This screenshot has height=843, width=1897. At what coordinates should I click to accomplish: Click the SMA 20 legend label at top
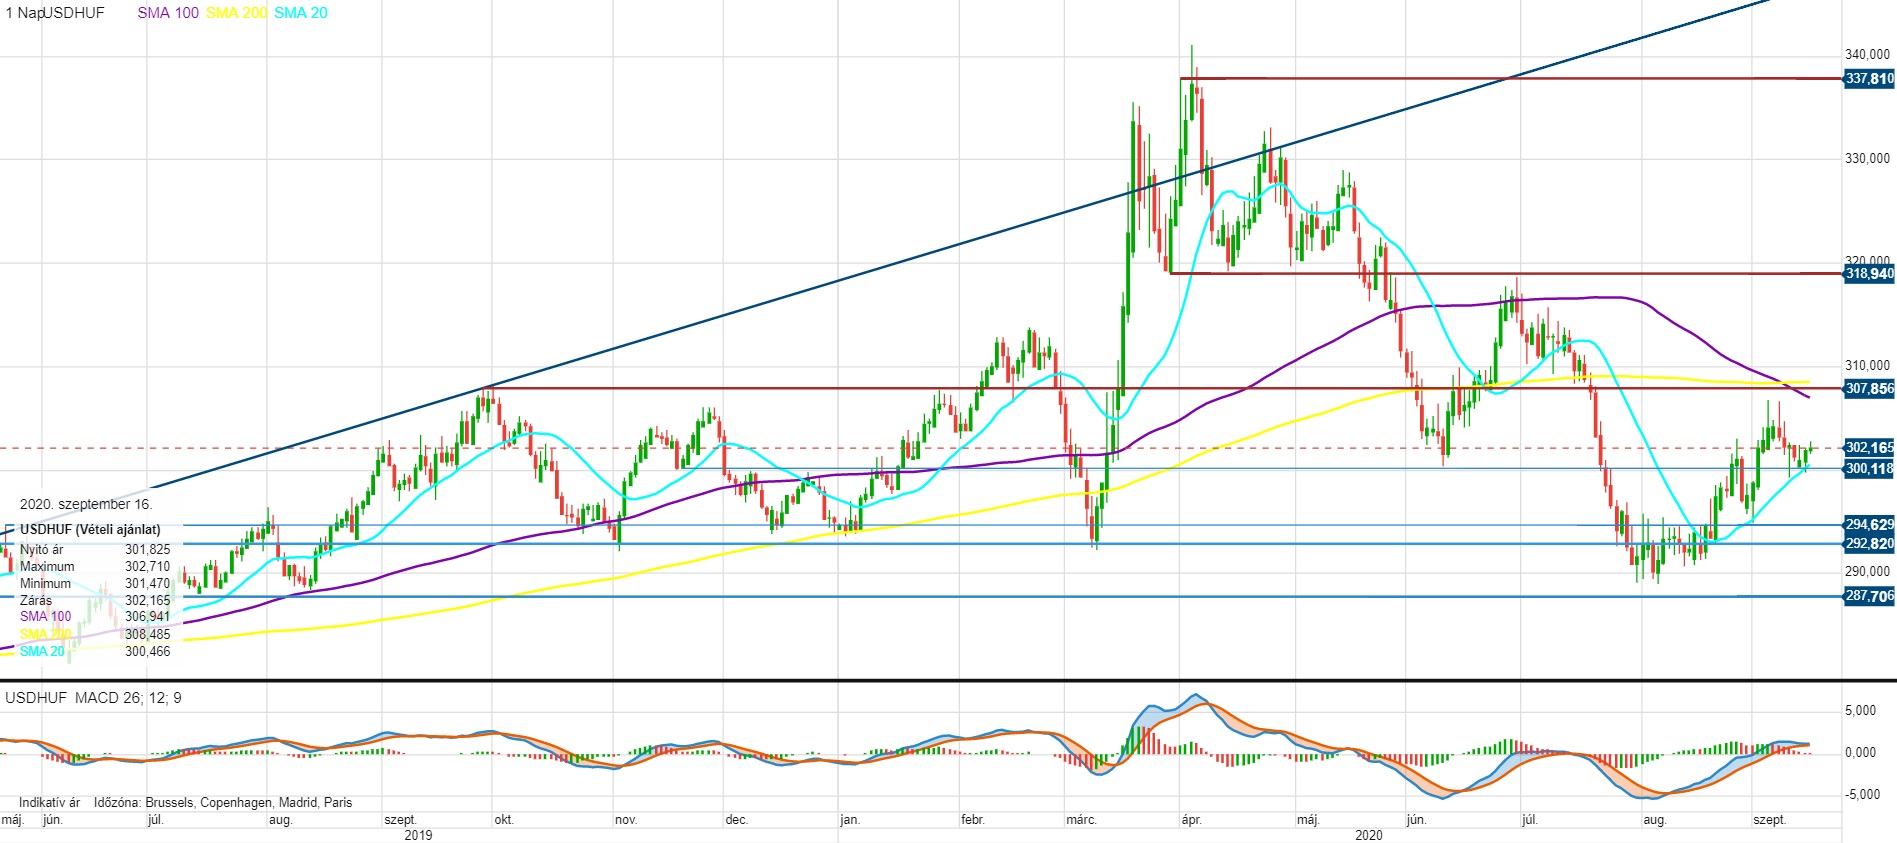(301, 13)
